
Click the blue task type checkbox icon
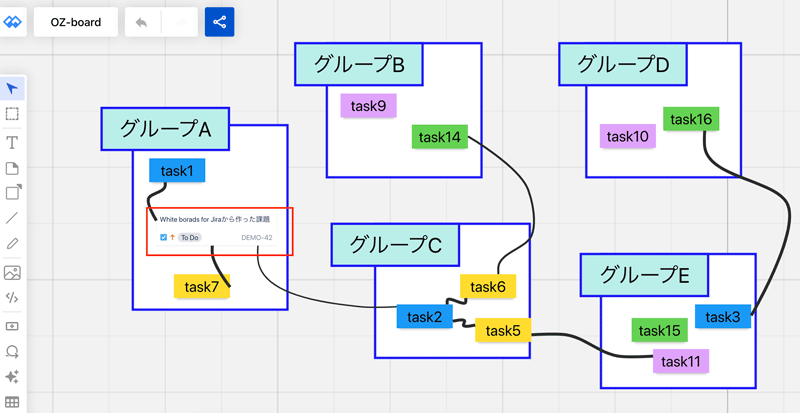[x=163, y=237]
